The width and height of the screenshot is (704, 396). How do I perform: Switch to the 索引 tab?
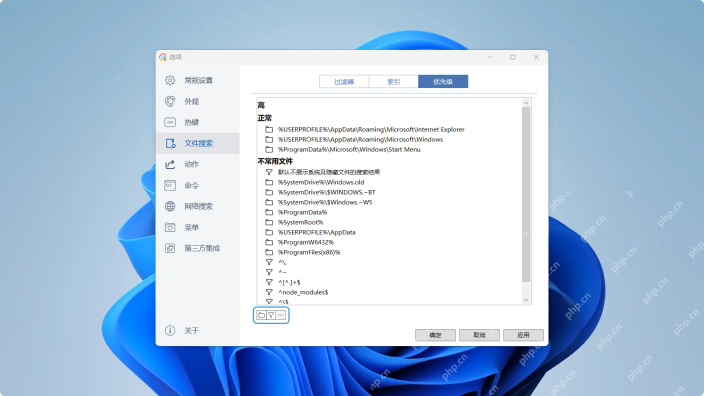[393, 82]
